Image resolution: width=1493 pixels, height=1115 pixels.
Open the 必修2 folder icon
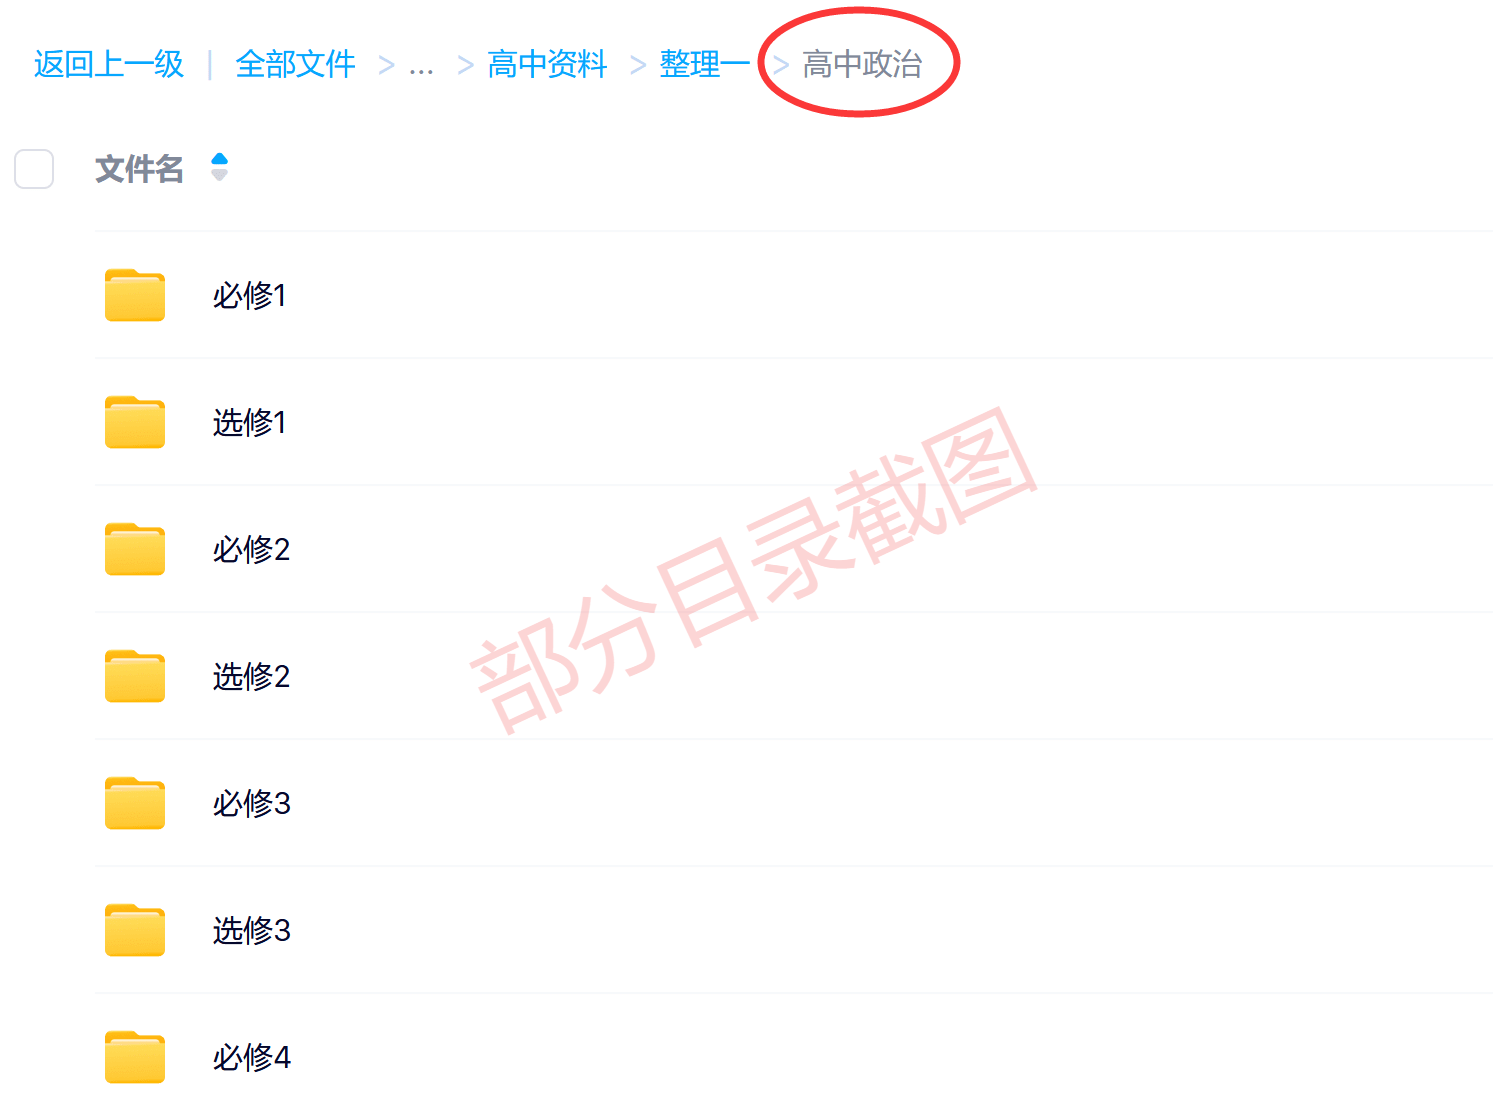135,549
